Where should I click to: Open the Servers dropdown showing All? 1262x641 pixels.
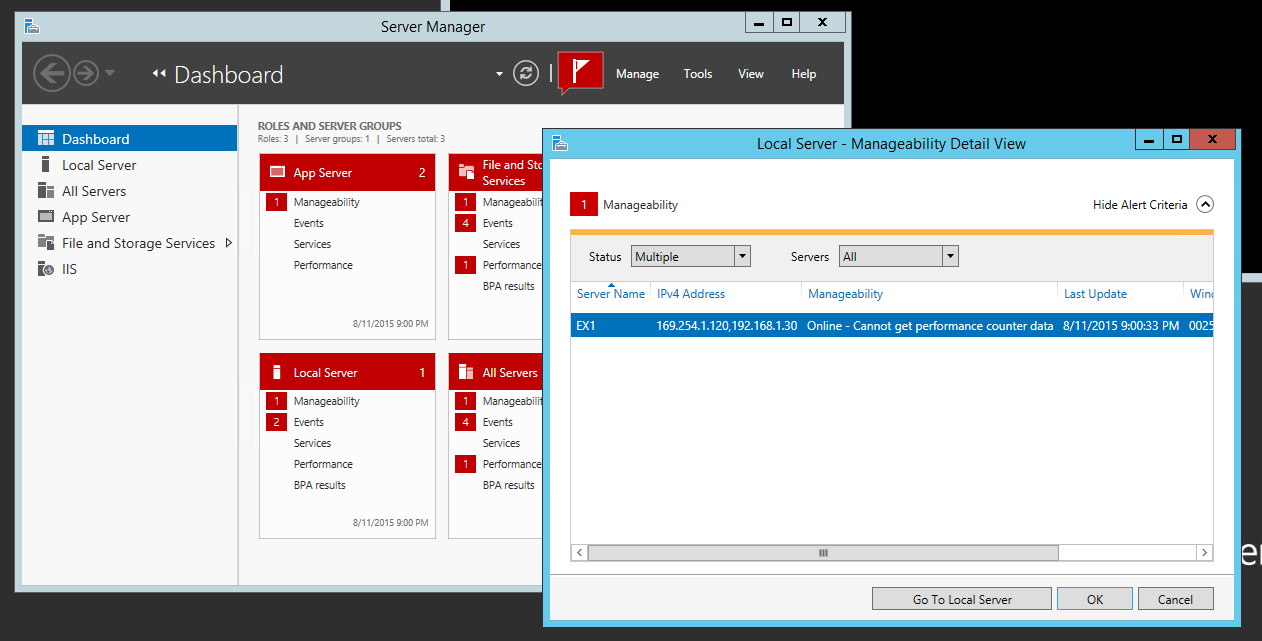coord(898,256)
